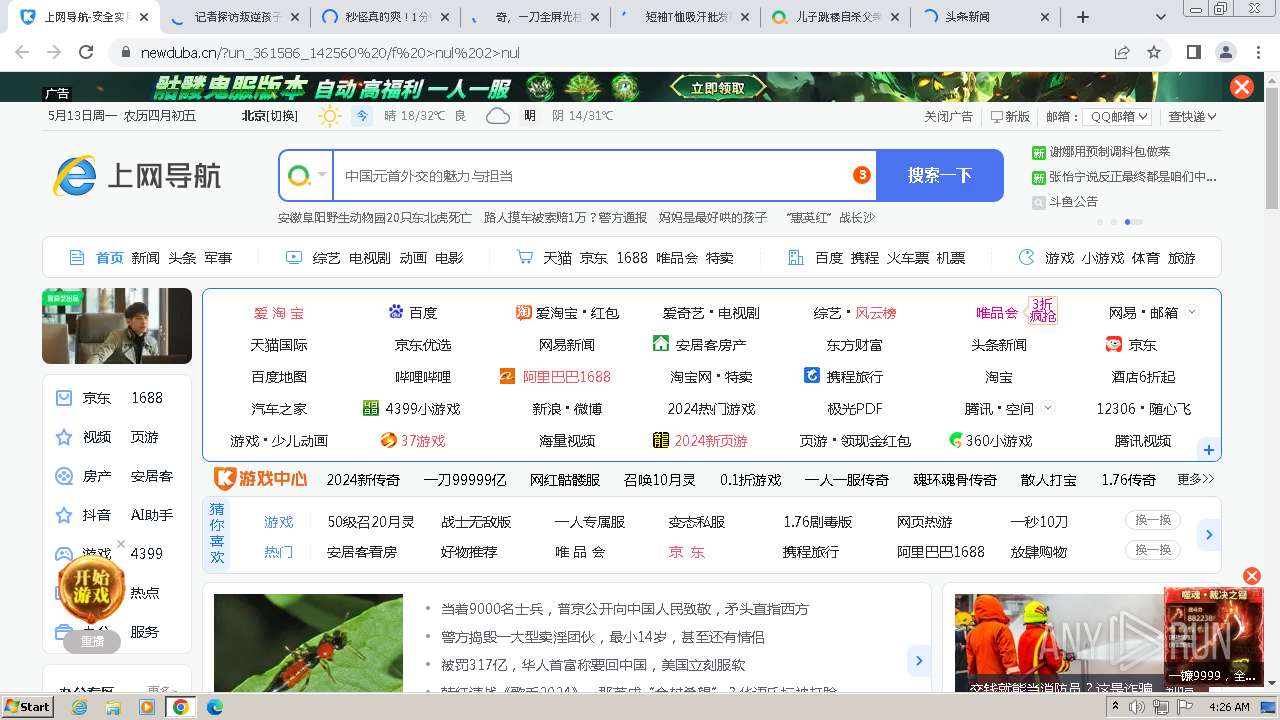Open 4399小游戏 link
Viewport: 1280px width, 720px height.
coord(411,409)
